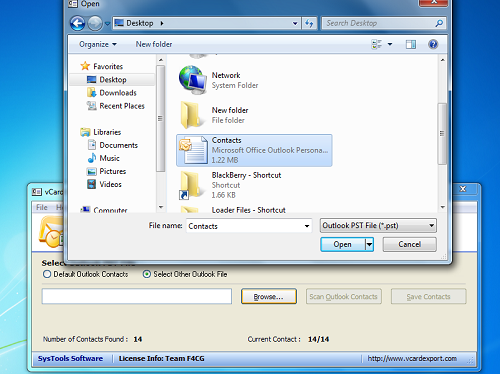Close the vCard window
500x374 pixels.
pyautogui.click(x=463, y=189)
